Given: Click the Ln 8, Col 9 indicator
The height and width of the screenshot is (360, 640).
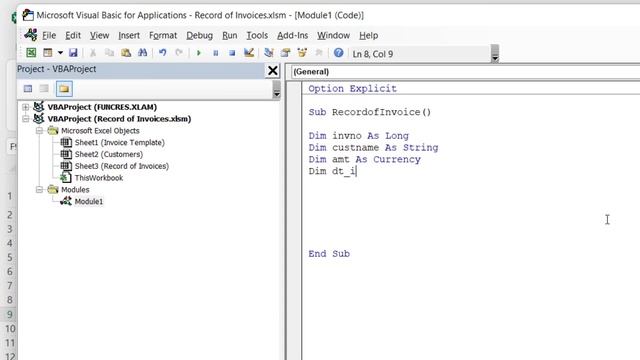Looking at the screenshot, I should point(373,54).
